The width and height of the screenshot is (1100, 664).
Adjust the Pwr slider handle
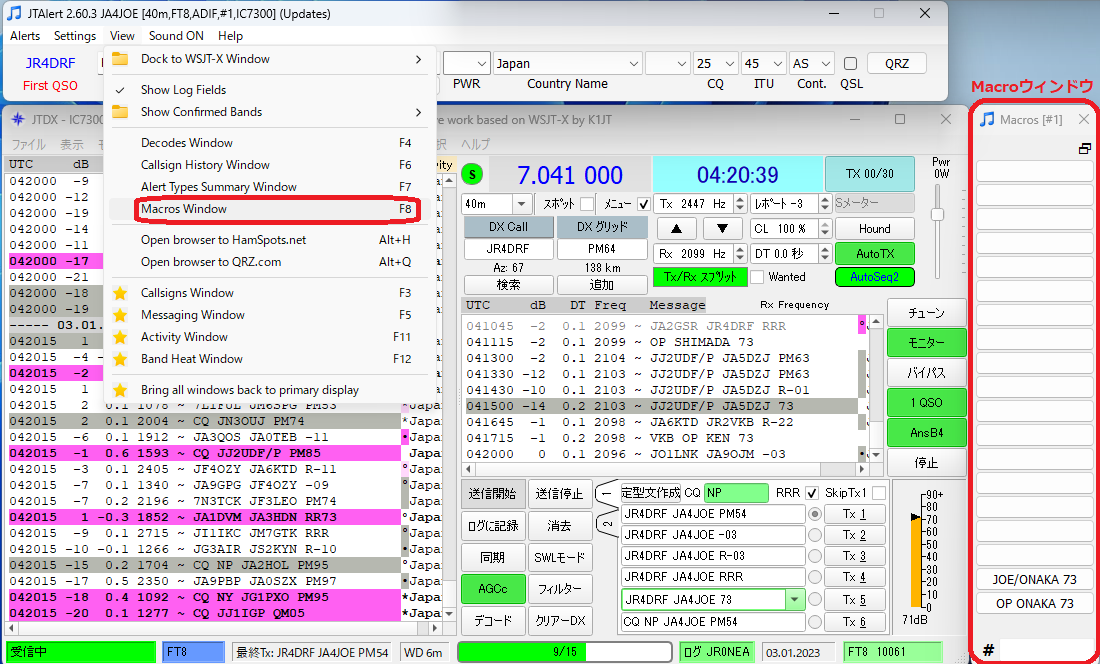(937, 215)
